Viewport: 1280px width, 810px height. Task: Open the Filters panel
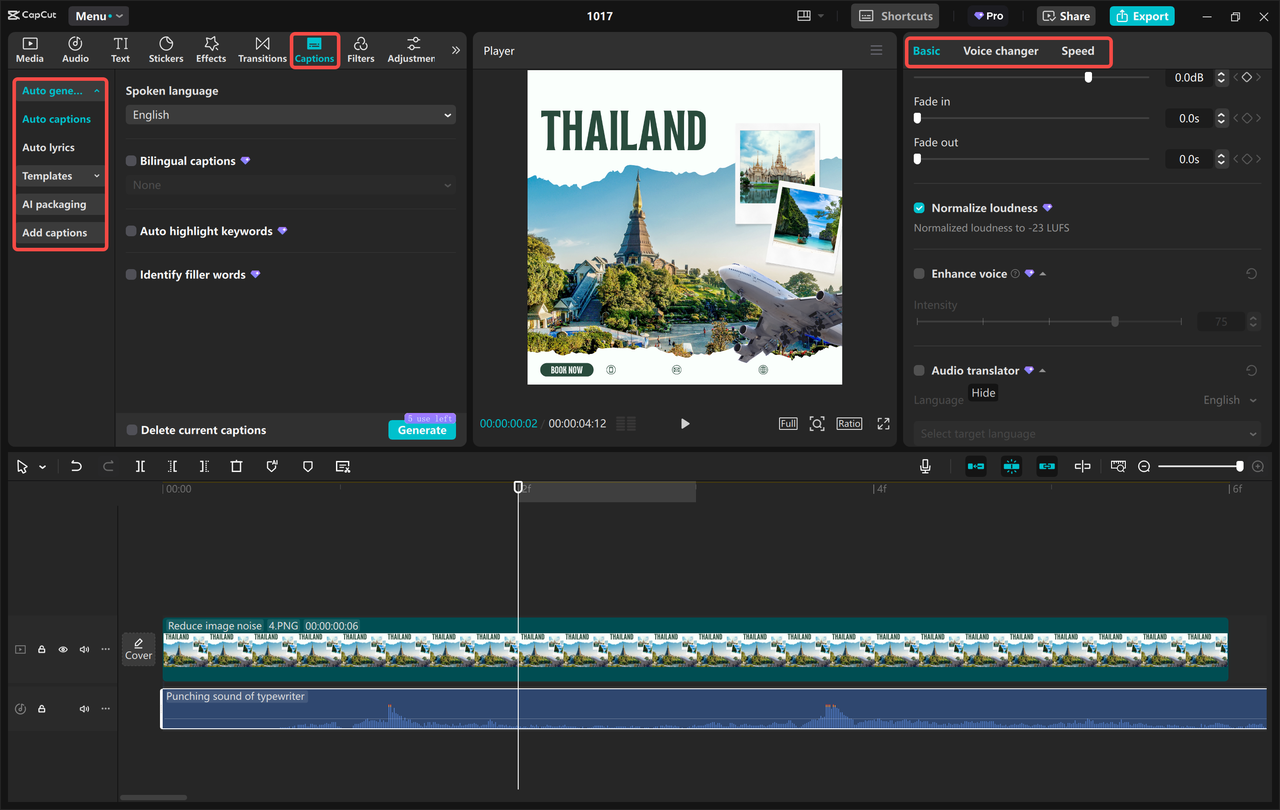tap(360, 49)
